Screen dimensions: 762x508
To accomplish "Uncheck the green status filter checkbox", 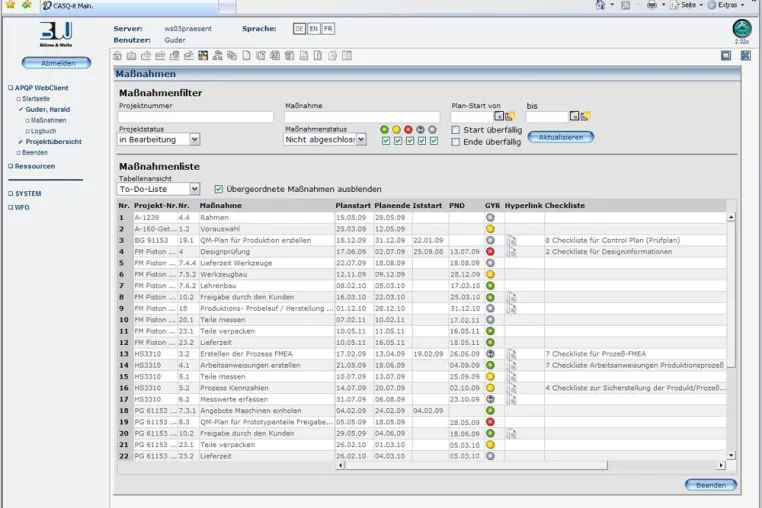I will pos(386,141).
